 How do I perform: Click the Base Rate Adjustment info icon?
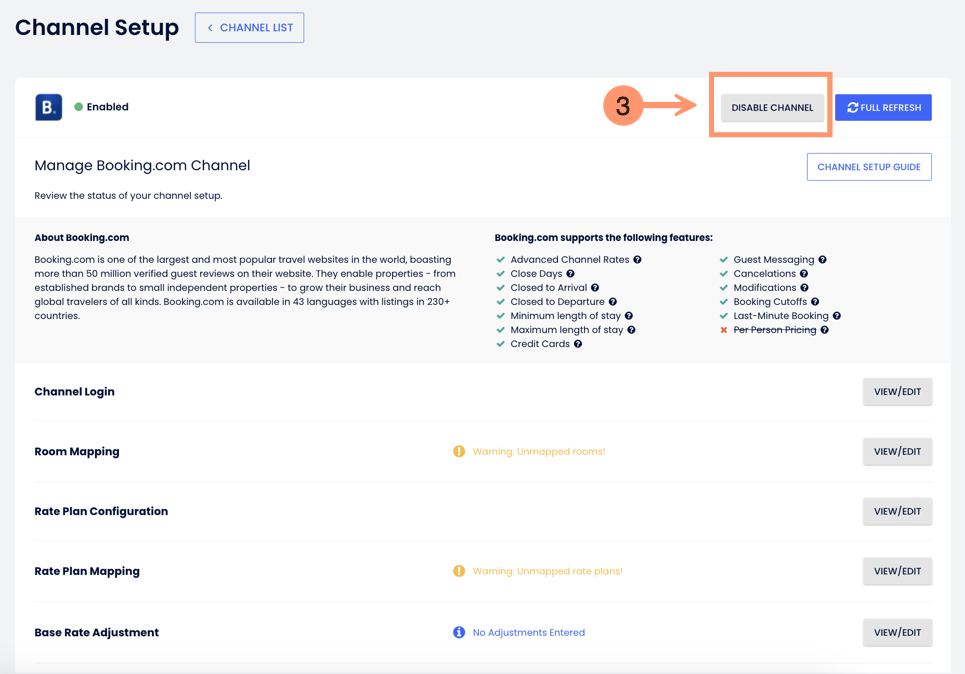(x=459, y=633)
